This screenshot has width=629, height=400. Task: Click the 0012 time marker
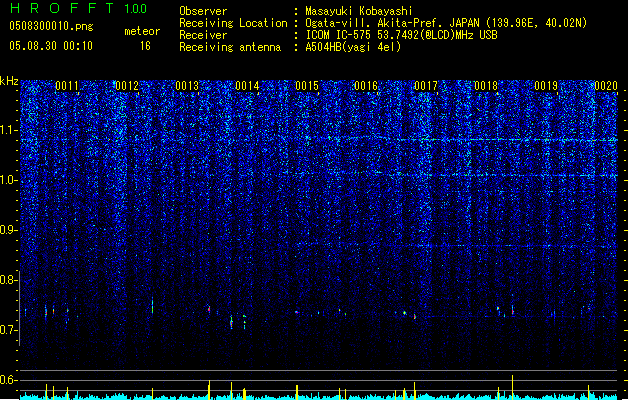pyautogui.click(x=127, y=86)
